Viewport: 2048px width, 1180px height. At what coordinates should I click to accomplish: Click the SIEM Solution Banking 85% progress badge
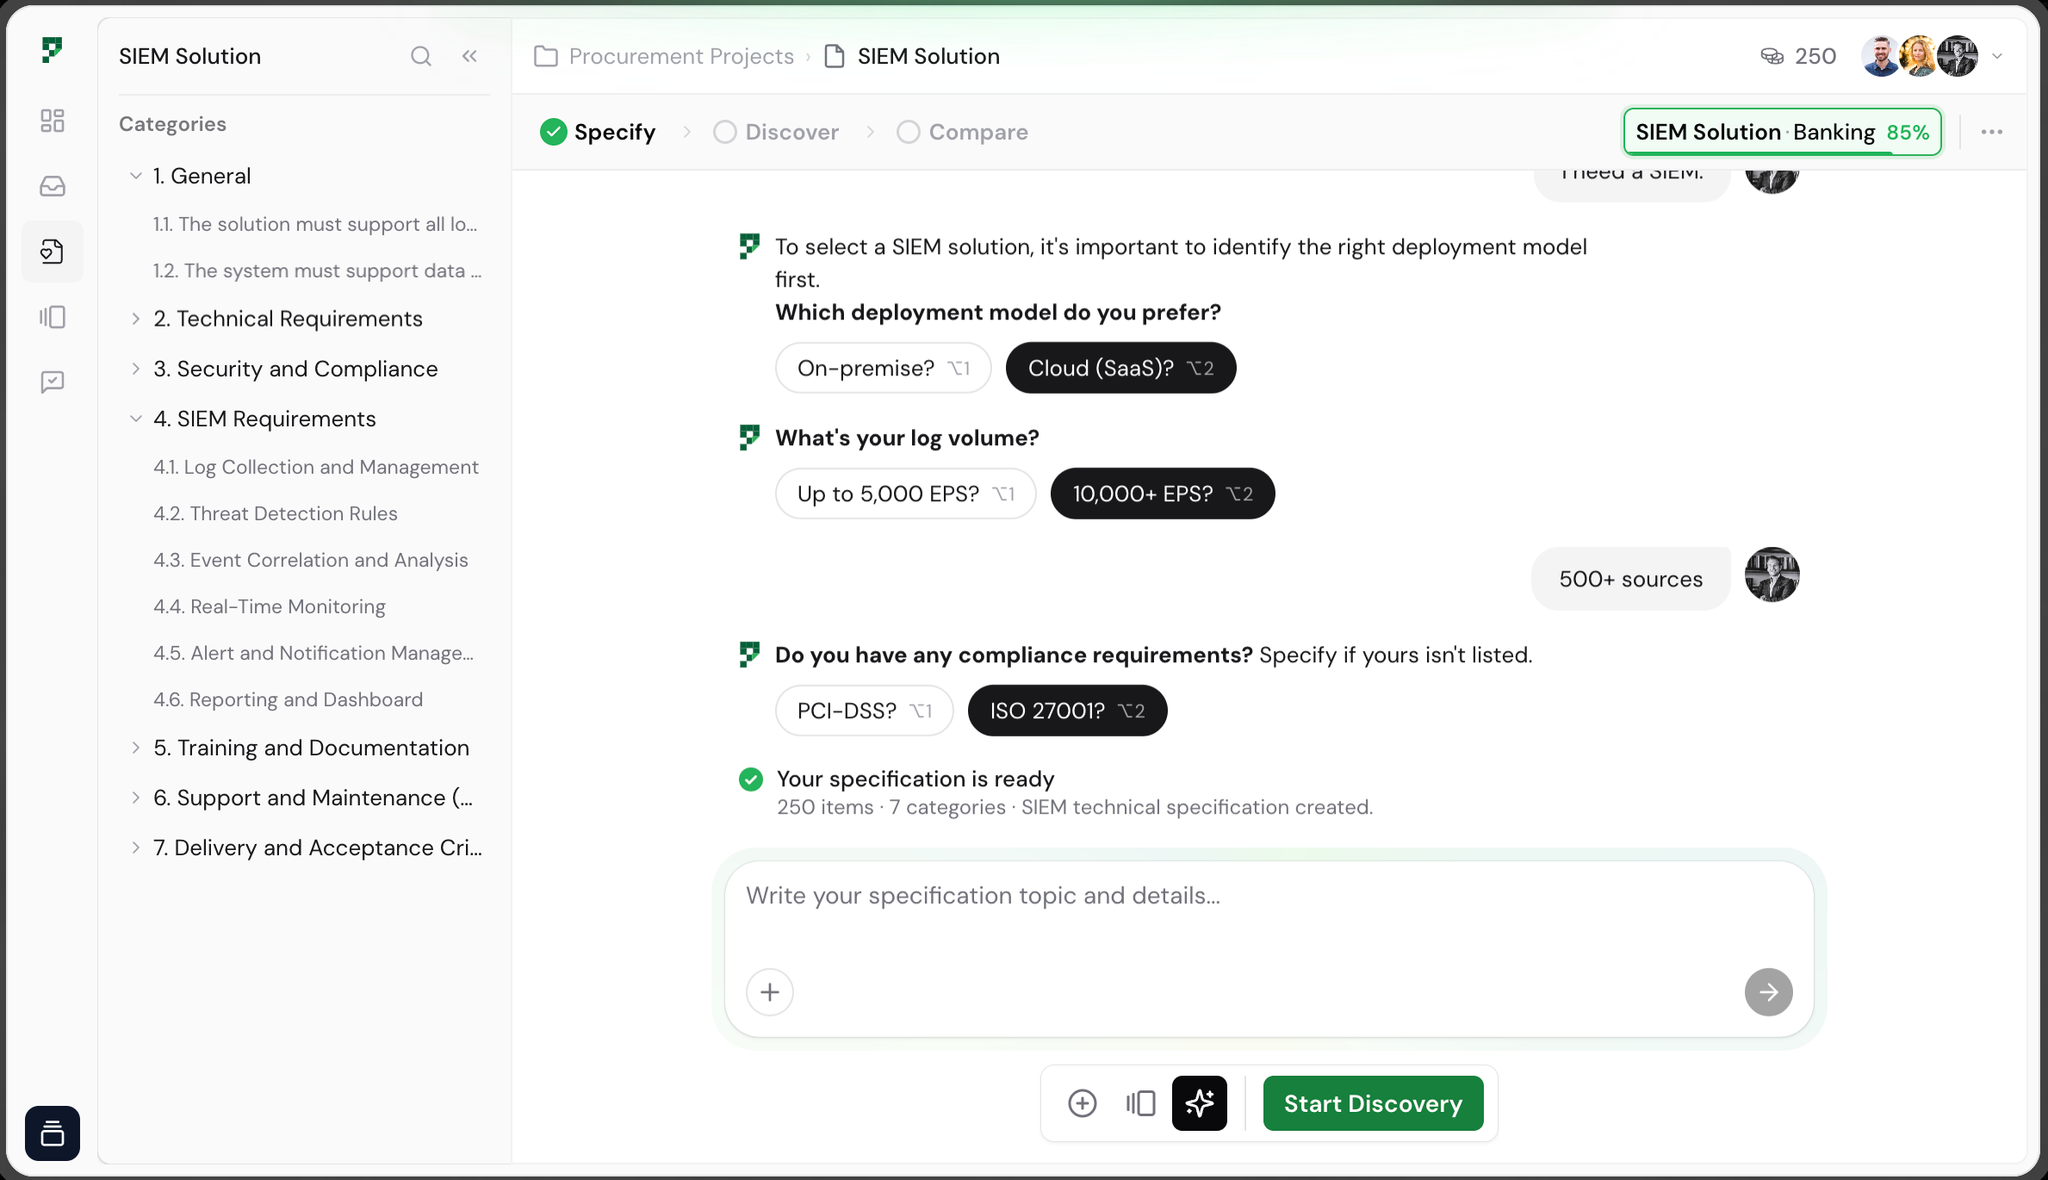[1782, 132]
